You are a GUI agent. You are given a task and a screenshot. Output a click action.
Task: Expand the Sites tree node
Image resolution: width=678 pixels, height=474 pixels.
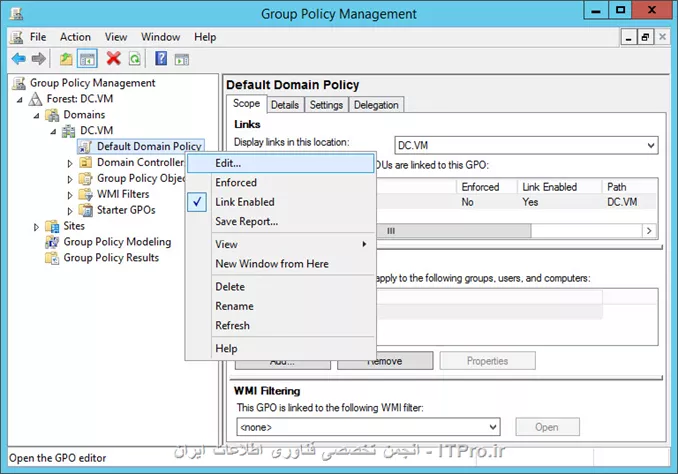point(36,227)
